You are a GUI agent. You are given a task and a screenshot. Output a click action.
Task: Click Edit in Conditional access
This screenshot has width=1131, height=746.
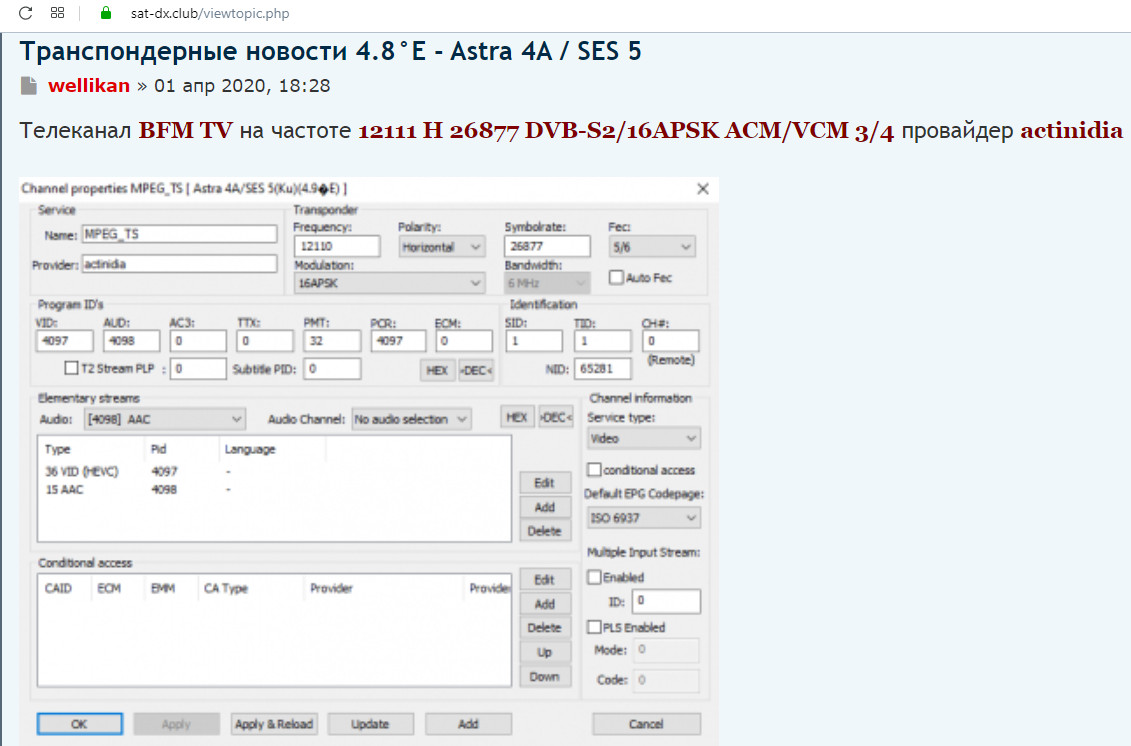pos(545,579)
